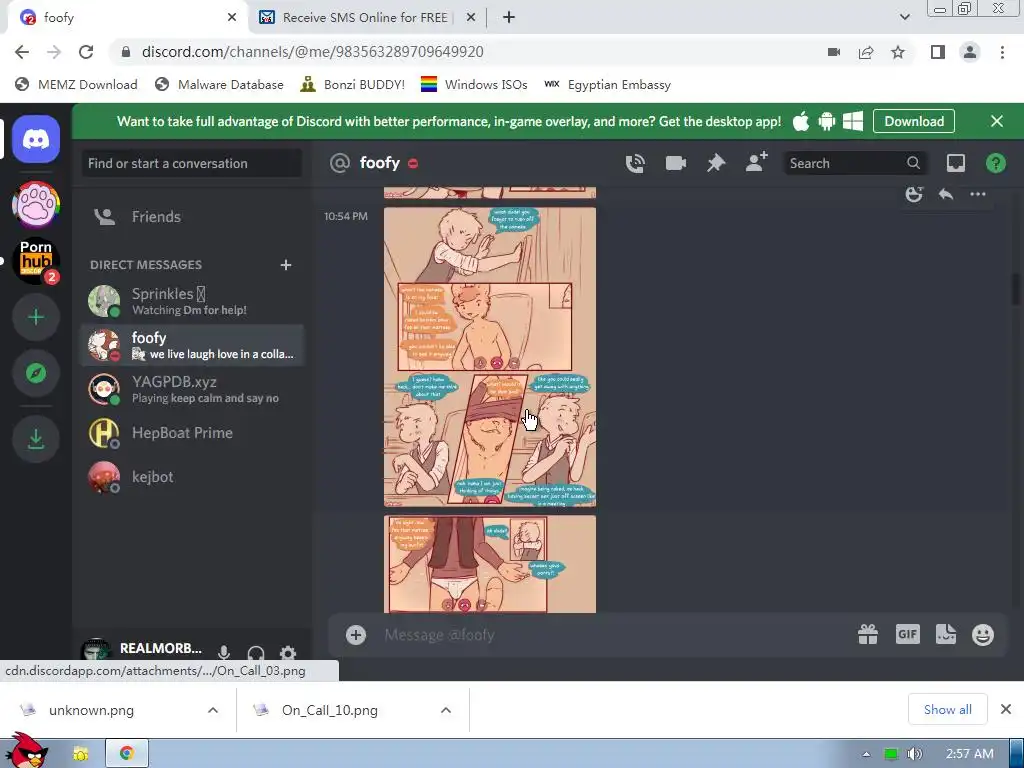1024x768 pixels.
Task: Close the downloads bar
Action: pos(1006,709)
